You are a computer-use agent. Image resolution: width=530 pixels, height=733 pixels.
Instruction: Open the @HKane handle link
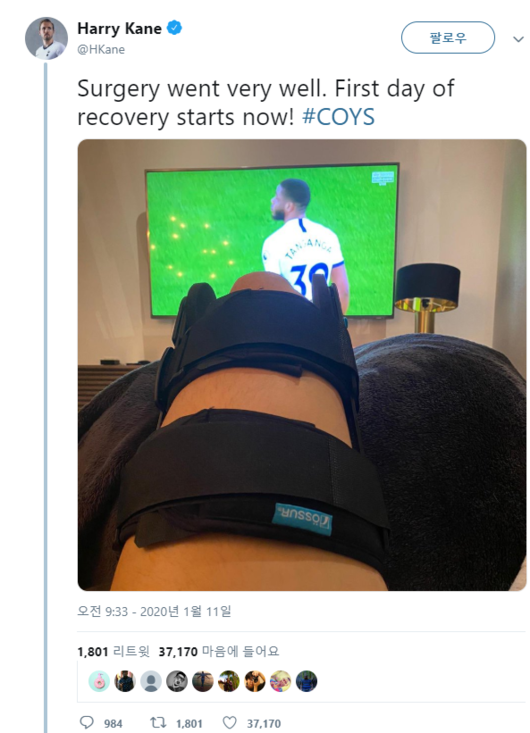tap(101, 50)
